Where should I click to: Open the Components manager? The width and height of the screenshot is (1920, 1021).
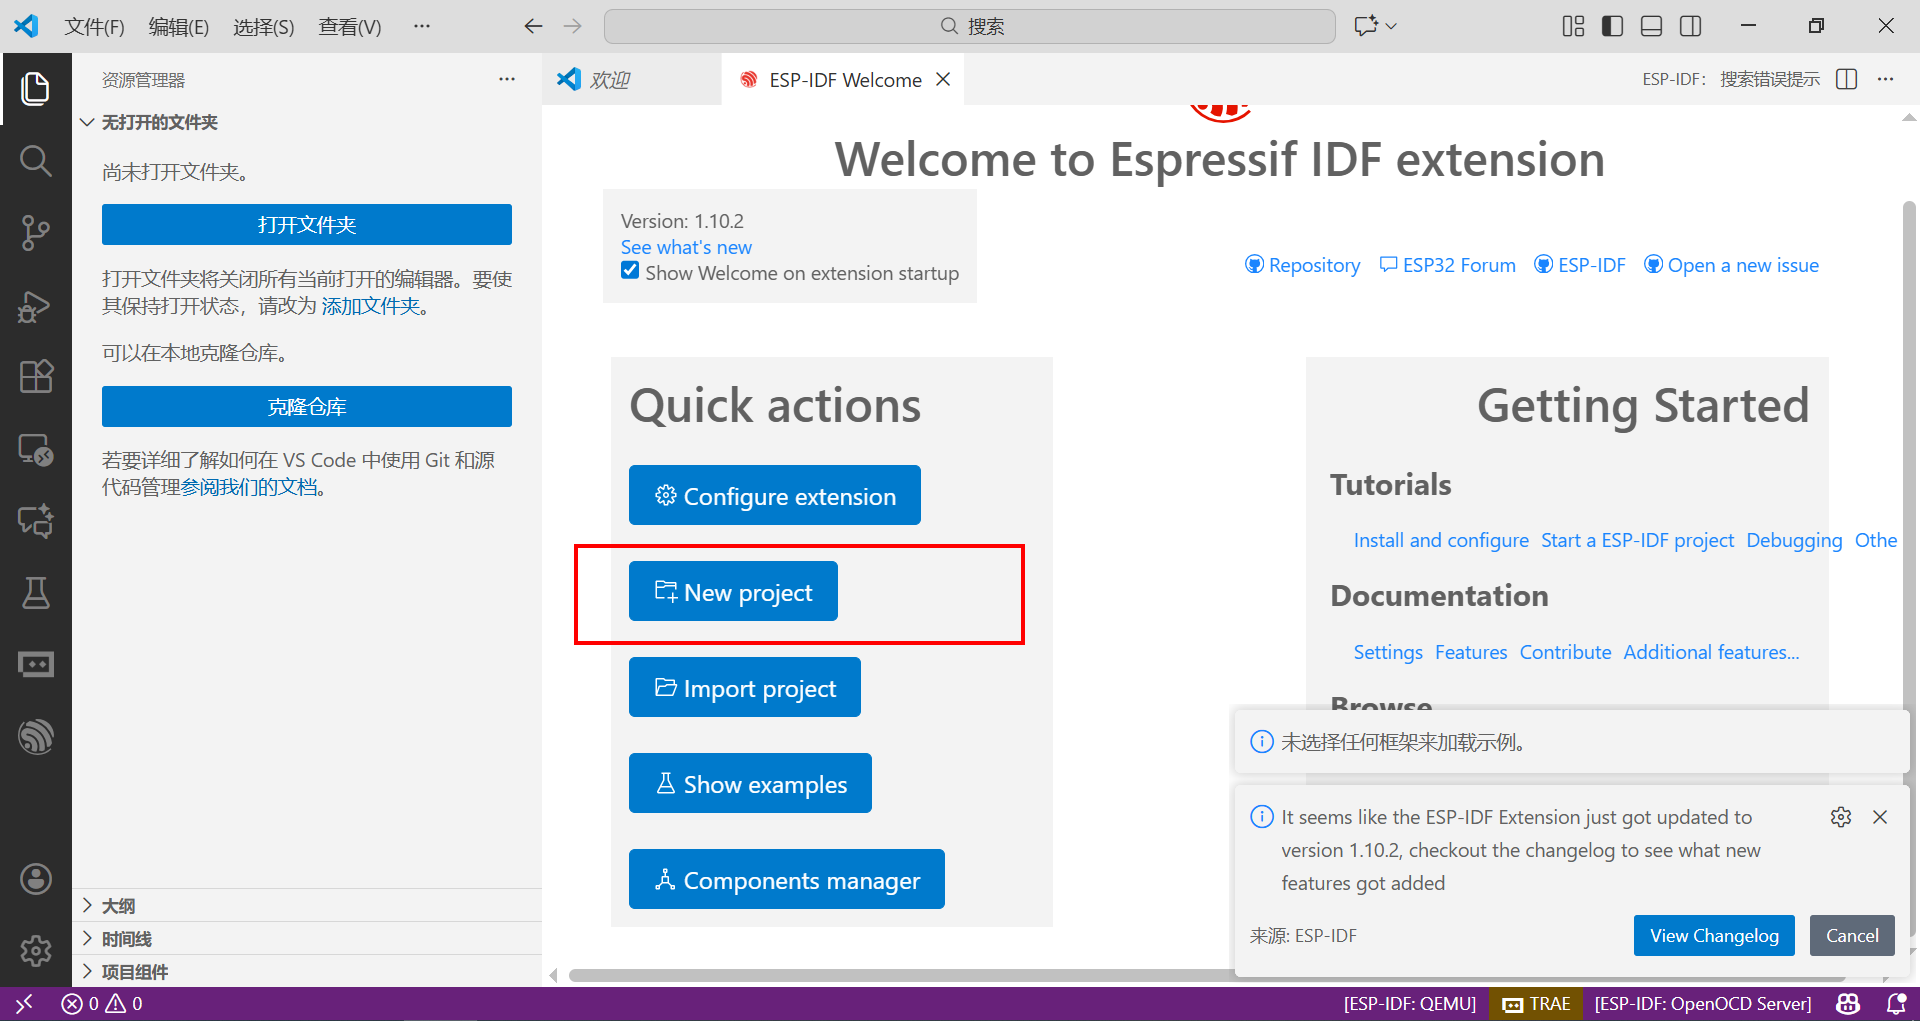[x=787, y=879]
